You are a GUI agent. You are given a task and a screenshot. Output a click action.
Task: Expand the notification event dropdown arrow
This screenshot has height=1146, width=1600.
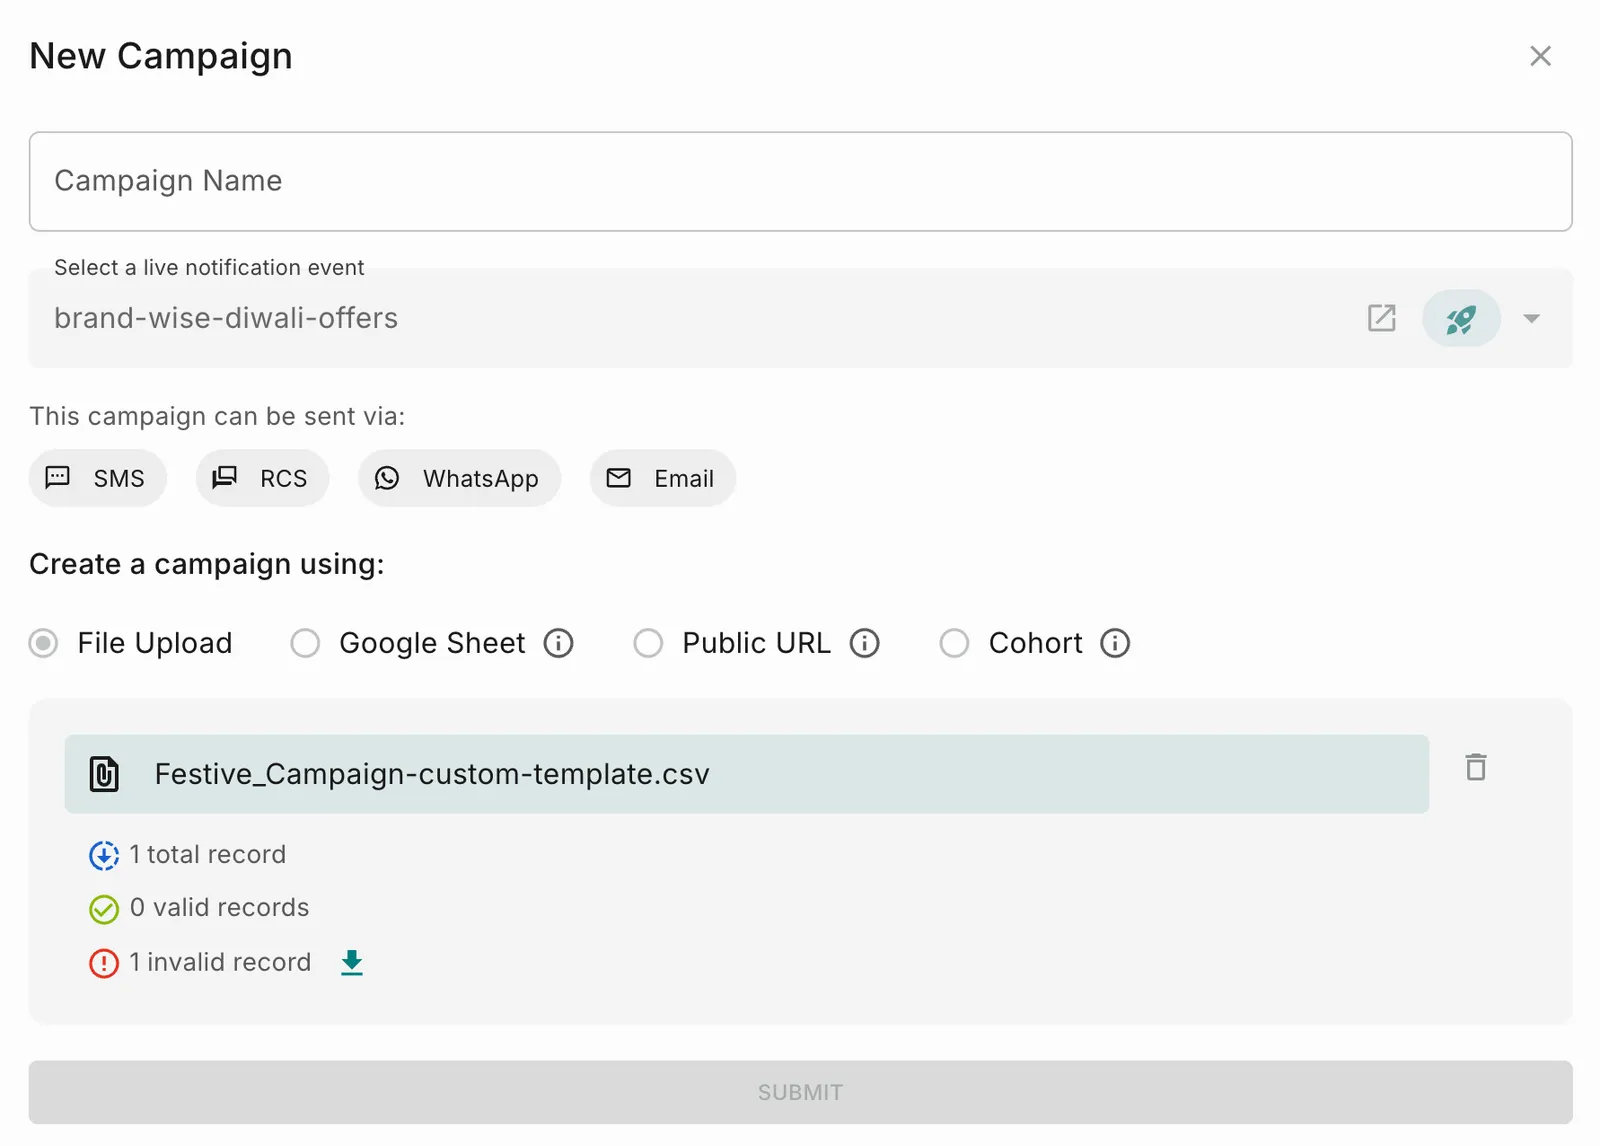tap(1531, 319)
